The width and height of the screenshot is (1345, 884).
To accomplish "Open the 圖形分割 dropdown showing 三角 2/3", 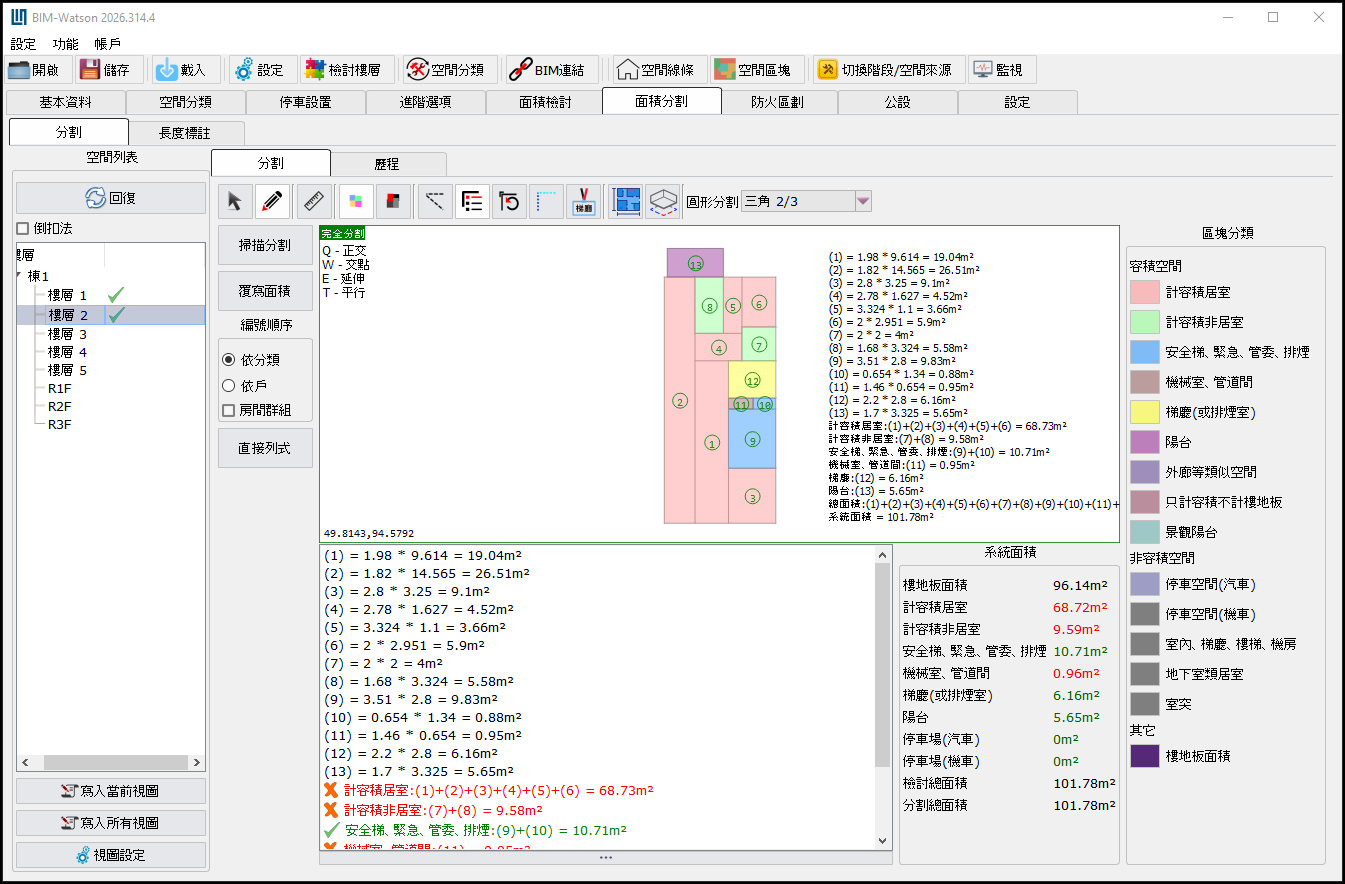I will tap(808, 201).
